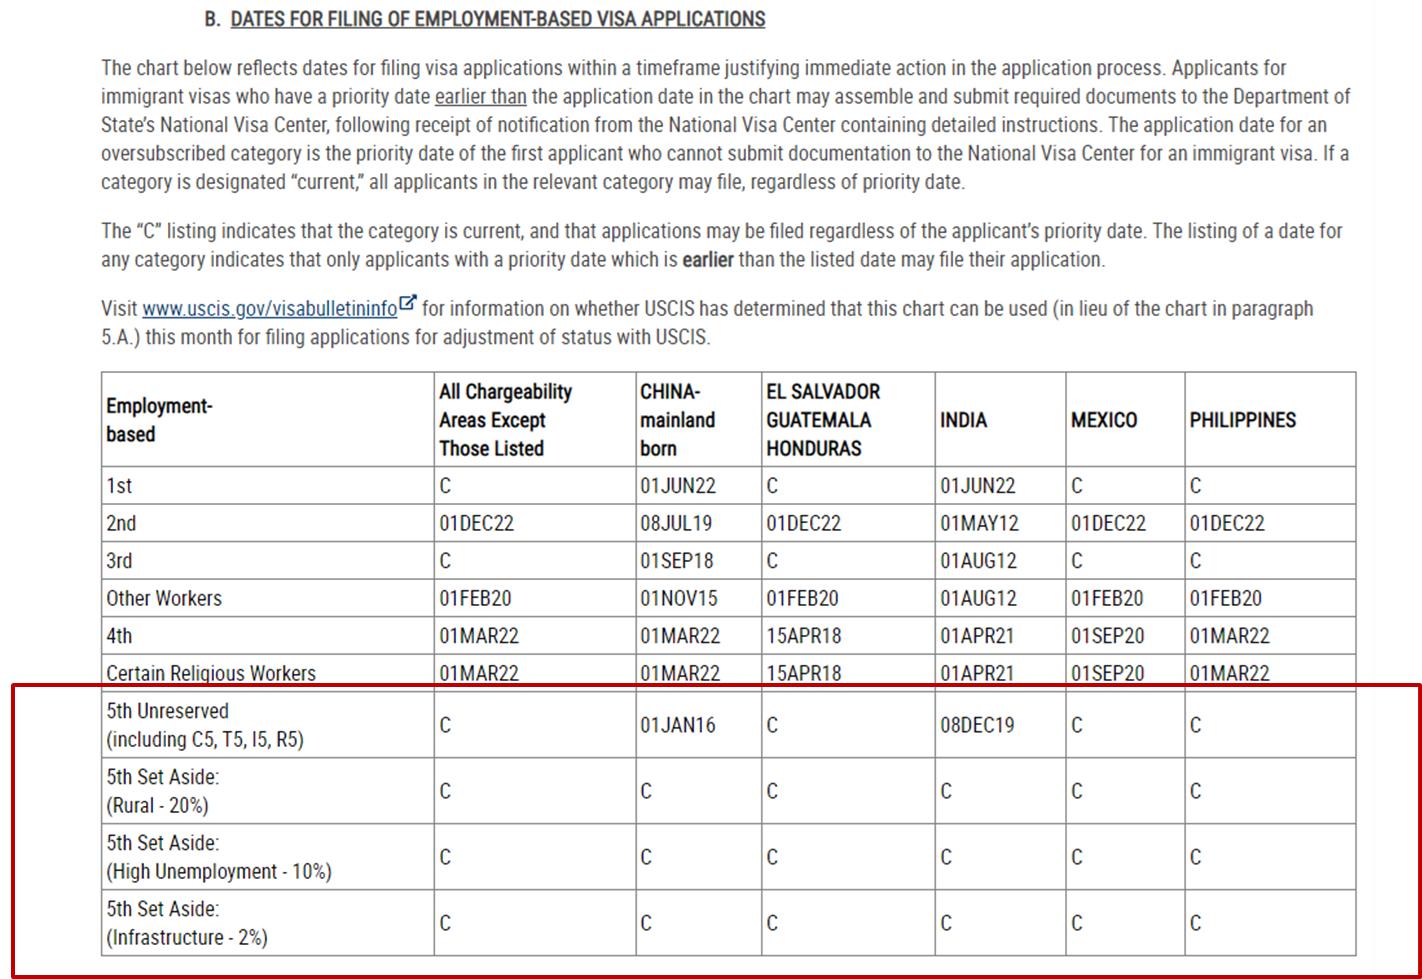Click the external link icon after visabulletininfo

[408, 304]
